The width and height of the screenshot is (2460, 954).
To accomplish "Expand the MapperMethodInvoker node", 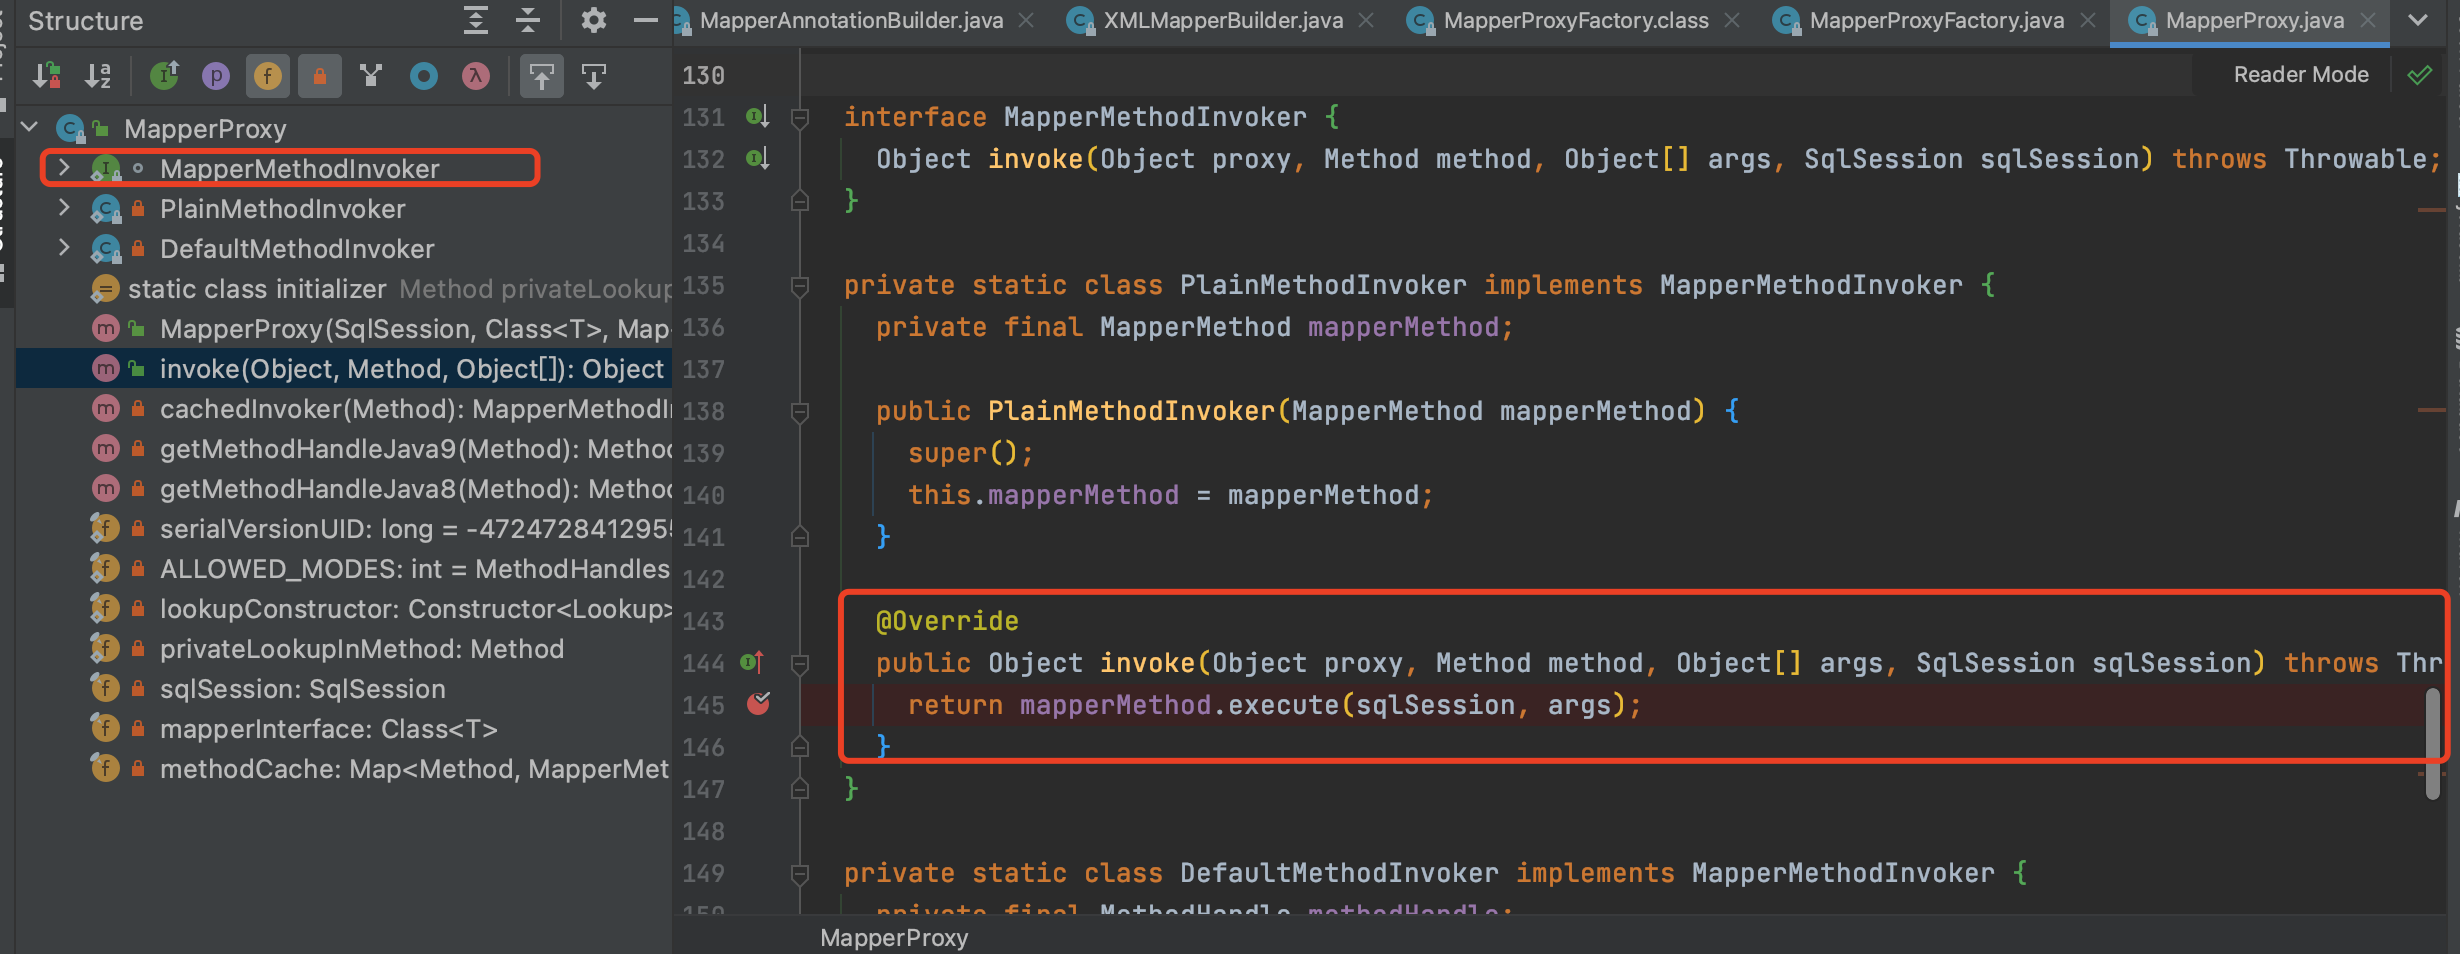I will point(64,168).
